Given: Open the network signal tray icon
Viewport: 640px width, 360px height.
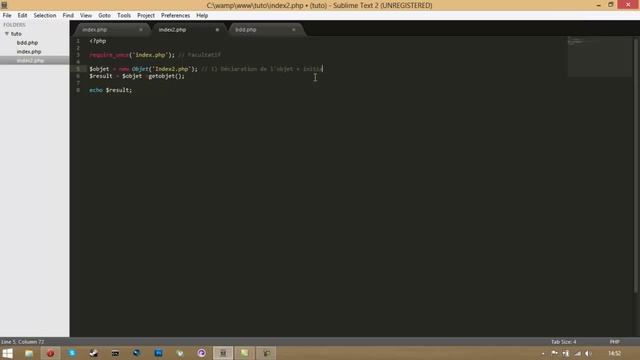Looking at the screenshot, I should point(577,353).
